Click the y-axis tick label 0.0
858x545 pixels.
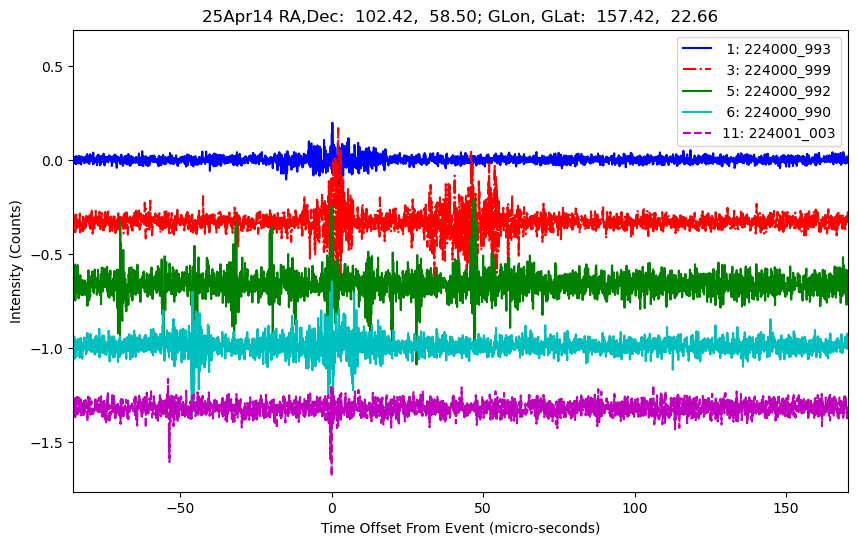53,161
